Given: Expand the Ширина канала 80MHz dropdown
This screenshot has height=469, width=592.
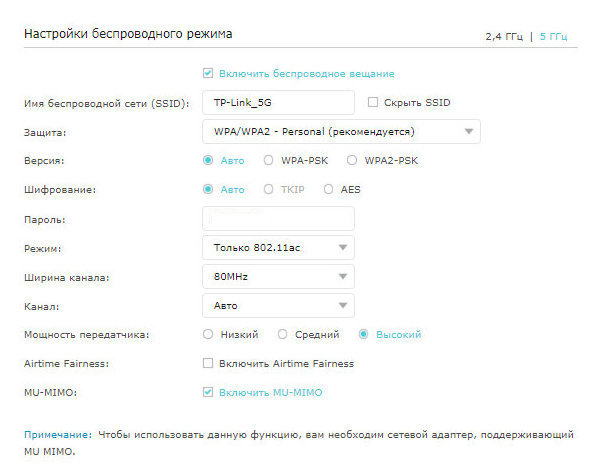Looking at the screenshot, I should [x=278, y=276].
